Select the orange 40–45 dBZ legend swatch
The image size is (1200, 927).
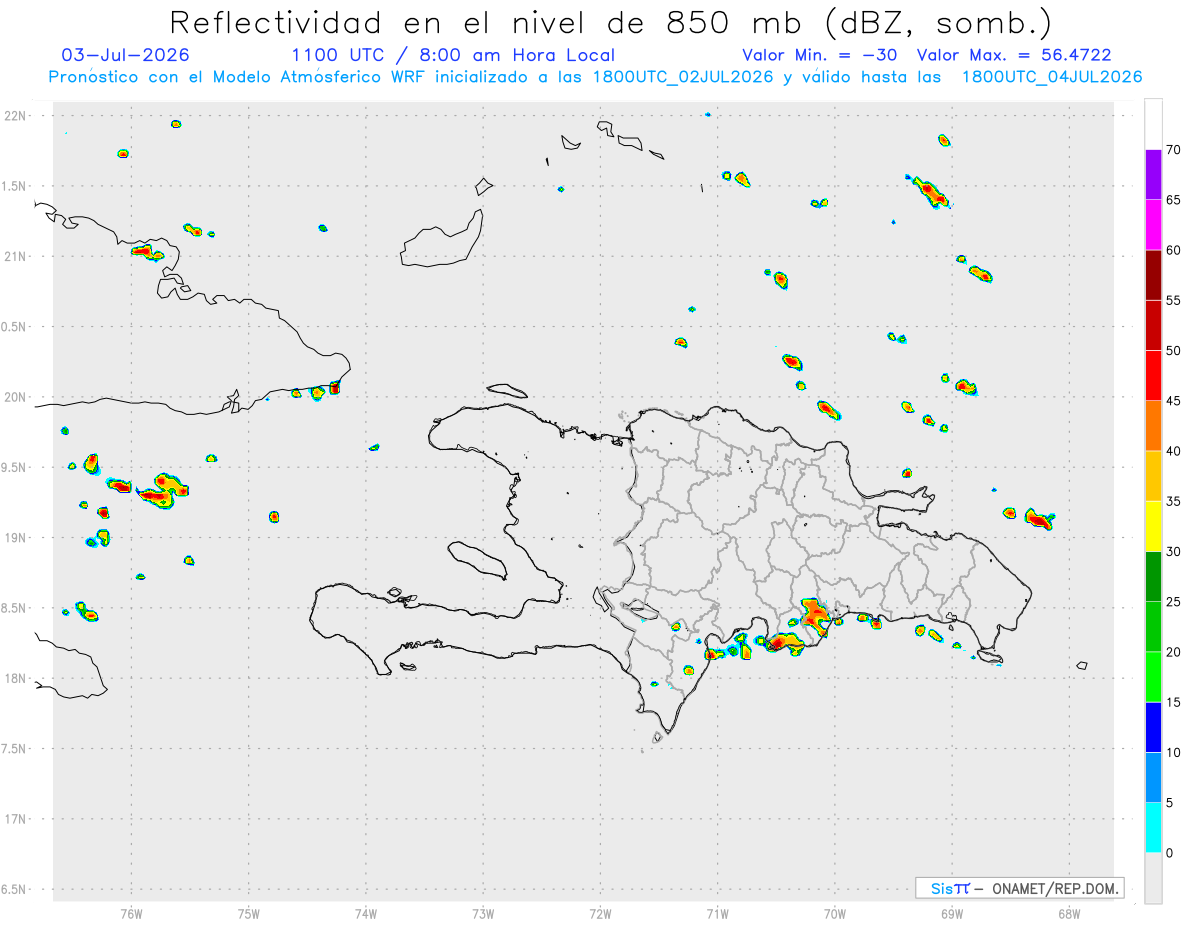pyautogui.click(x=1153, y=426)
